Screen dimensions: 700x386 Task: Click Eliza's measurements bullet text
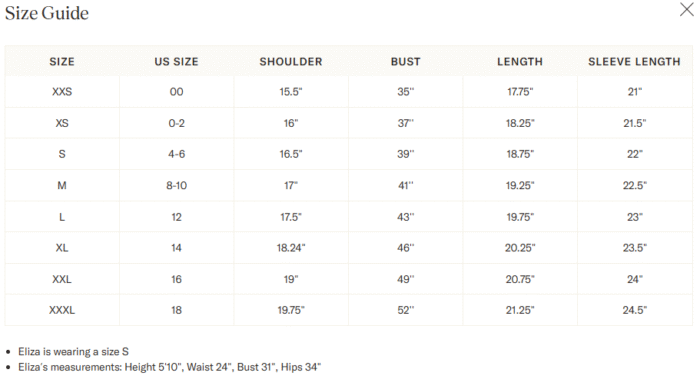pos(170,367)
